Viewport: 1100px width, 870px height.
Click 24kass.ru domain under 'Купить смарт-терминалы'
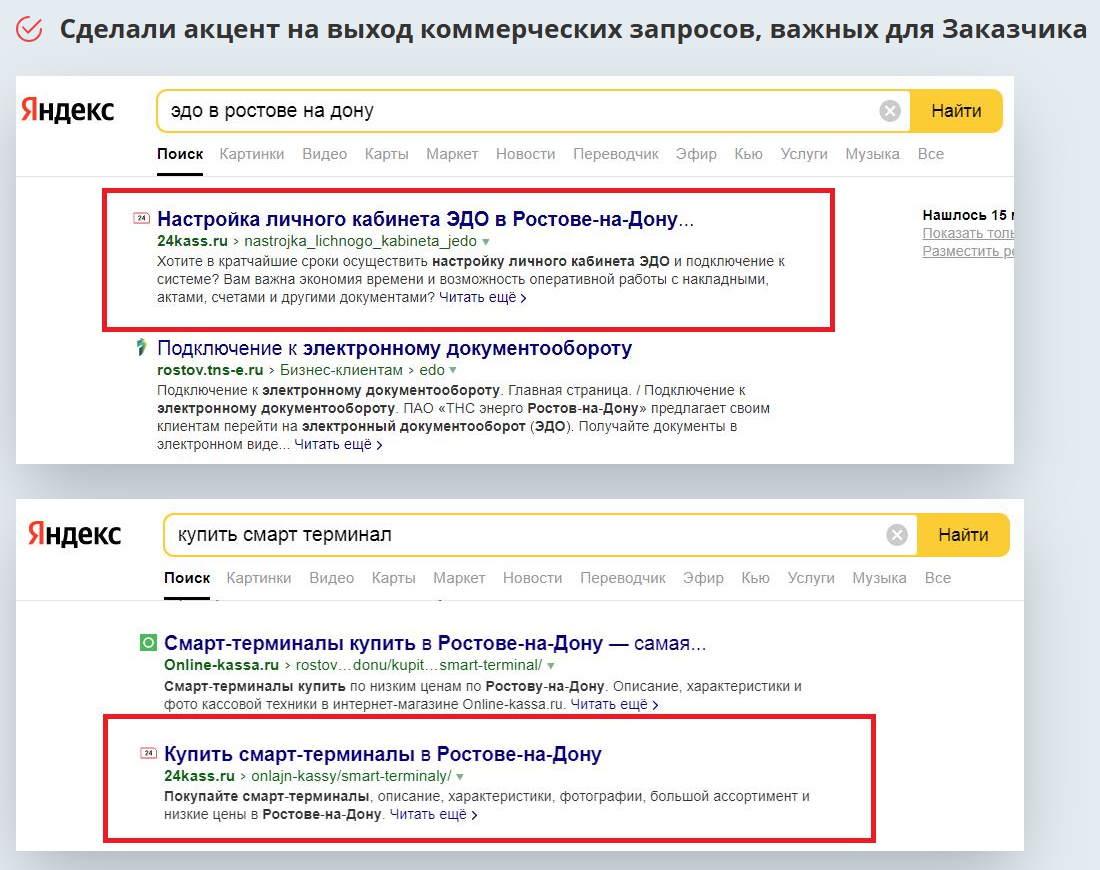199,776
